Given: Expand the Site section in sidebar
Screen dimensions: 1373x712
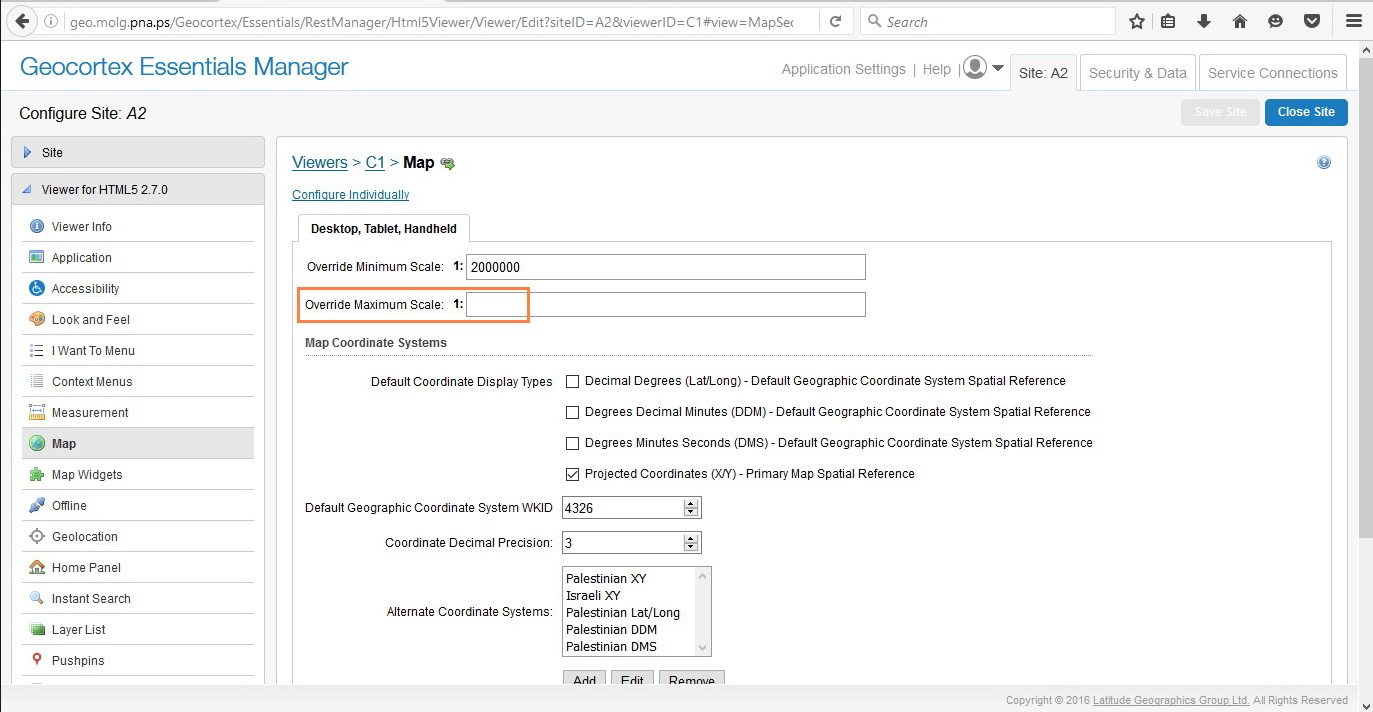Looking at the screenshot, I should tap(138, 153).
